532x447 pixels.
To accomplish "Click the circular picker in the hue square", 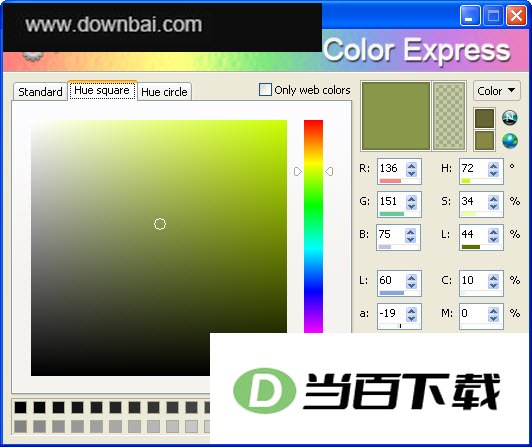I will click(160, 224).
